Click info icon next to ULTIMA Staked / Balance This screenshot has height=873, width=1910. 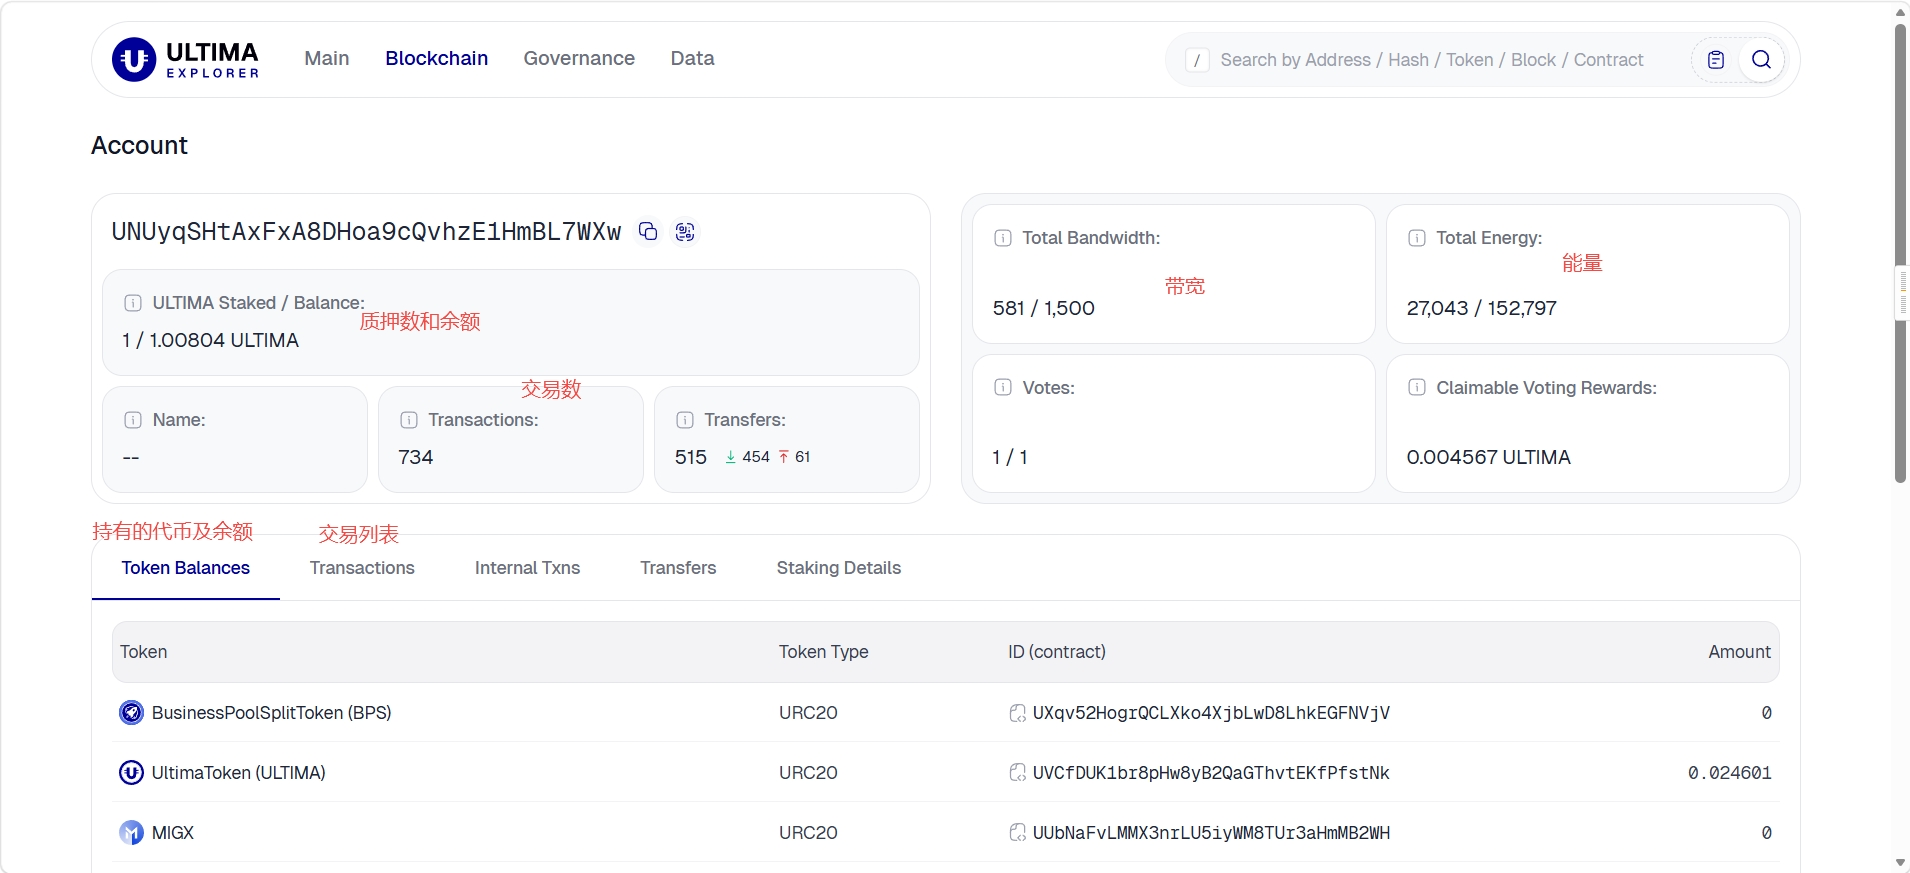pos(133,303)
